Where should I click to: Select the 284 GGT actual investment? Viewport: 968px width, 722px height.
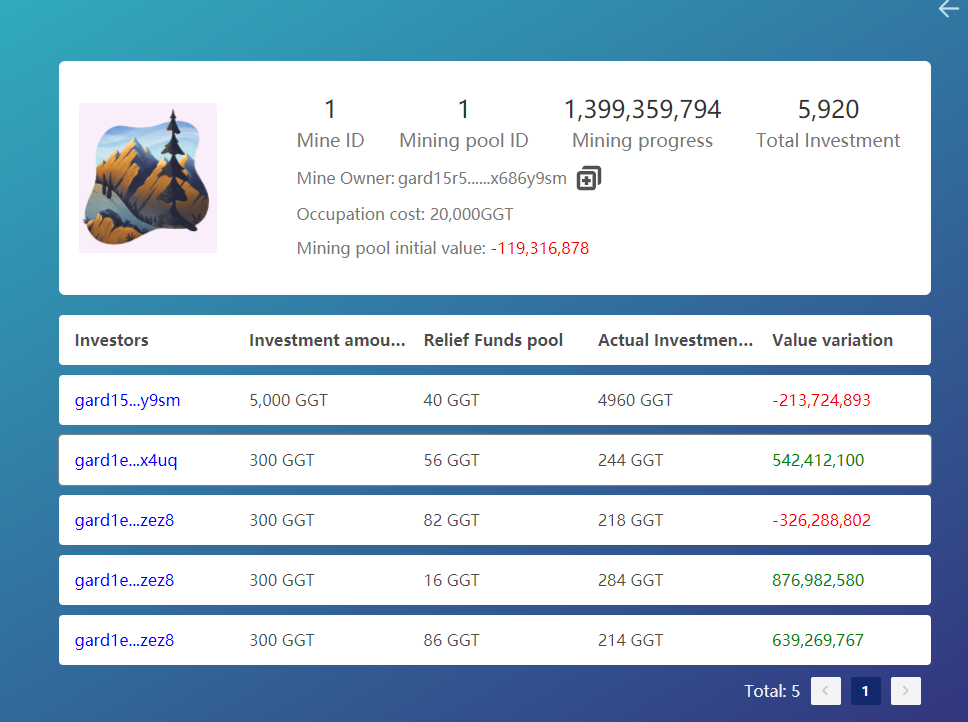tap(630, 579)
